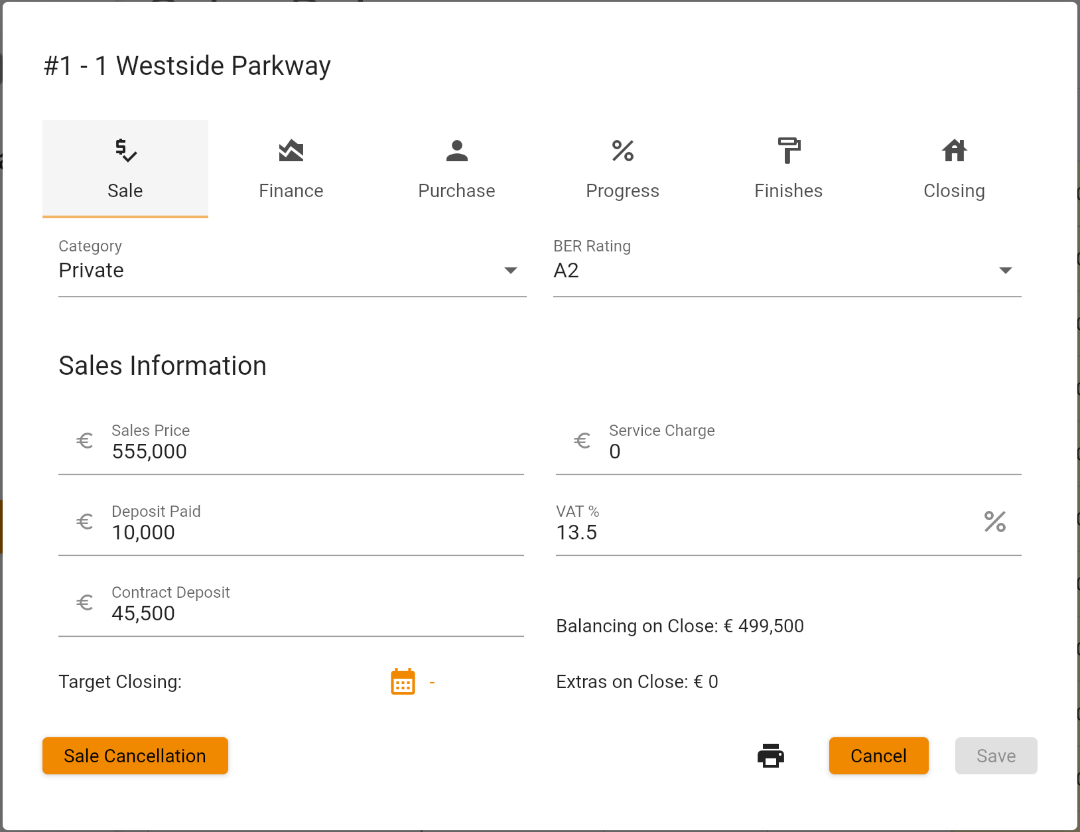This screenshot has height=832, width=1080.
Task: Click the printer icon
Action: coord(770,756)
